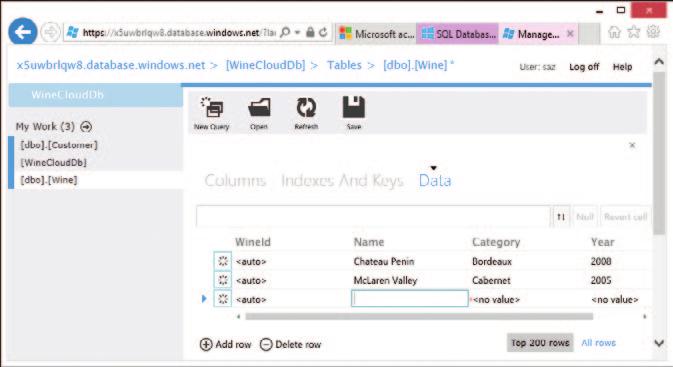Click the Cabernet category cell
Screen dimensions: 673x367
[x=491, y=281]
